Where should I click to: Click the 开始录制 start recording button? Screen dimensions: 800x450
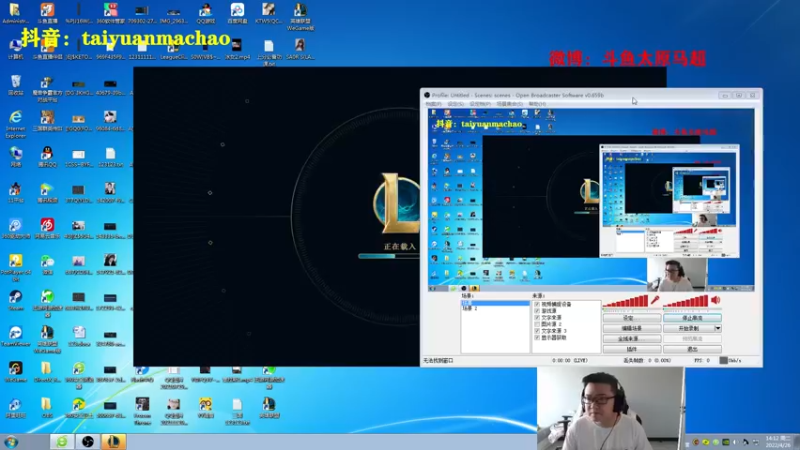689,328
